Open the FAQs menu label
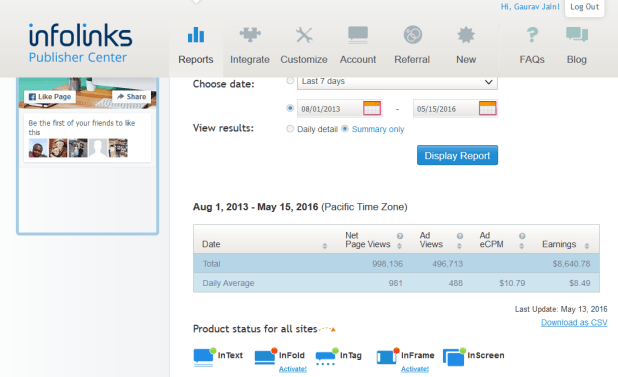This screenshot has width=618, height=377. pyautogui.click(x=532, y=59)
